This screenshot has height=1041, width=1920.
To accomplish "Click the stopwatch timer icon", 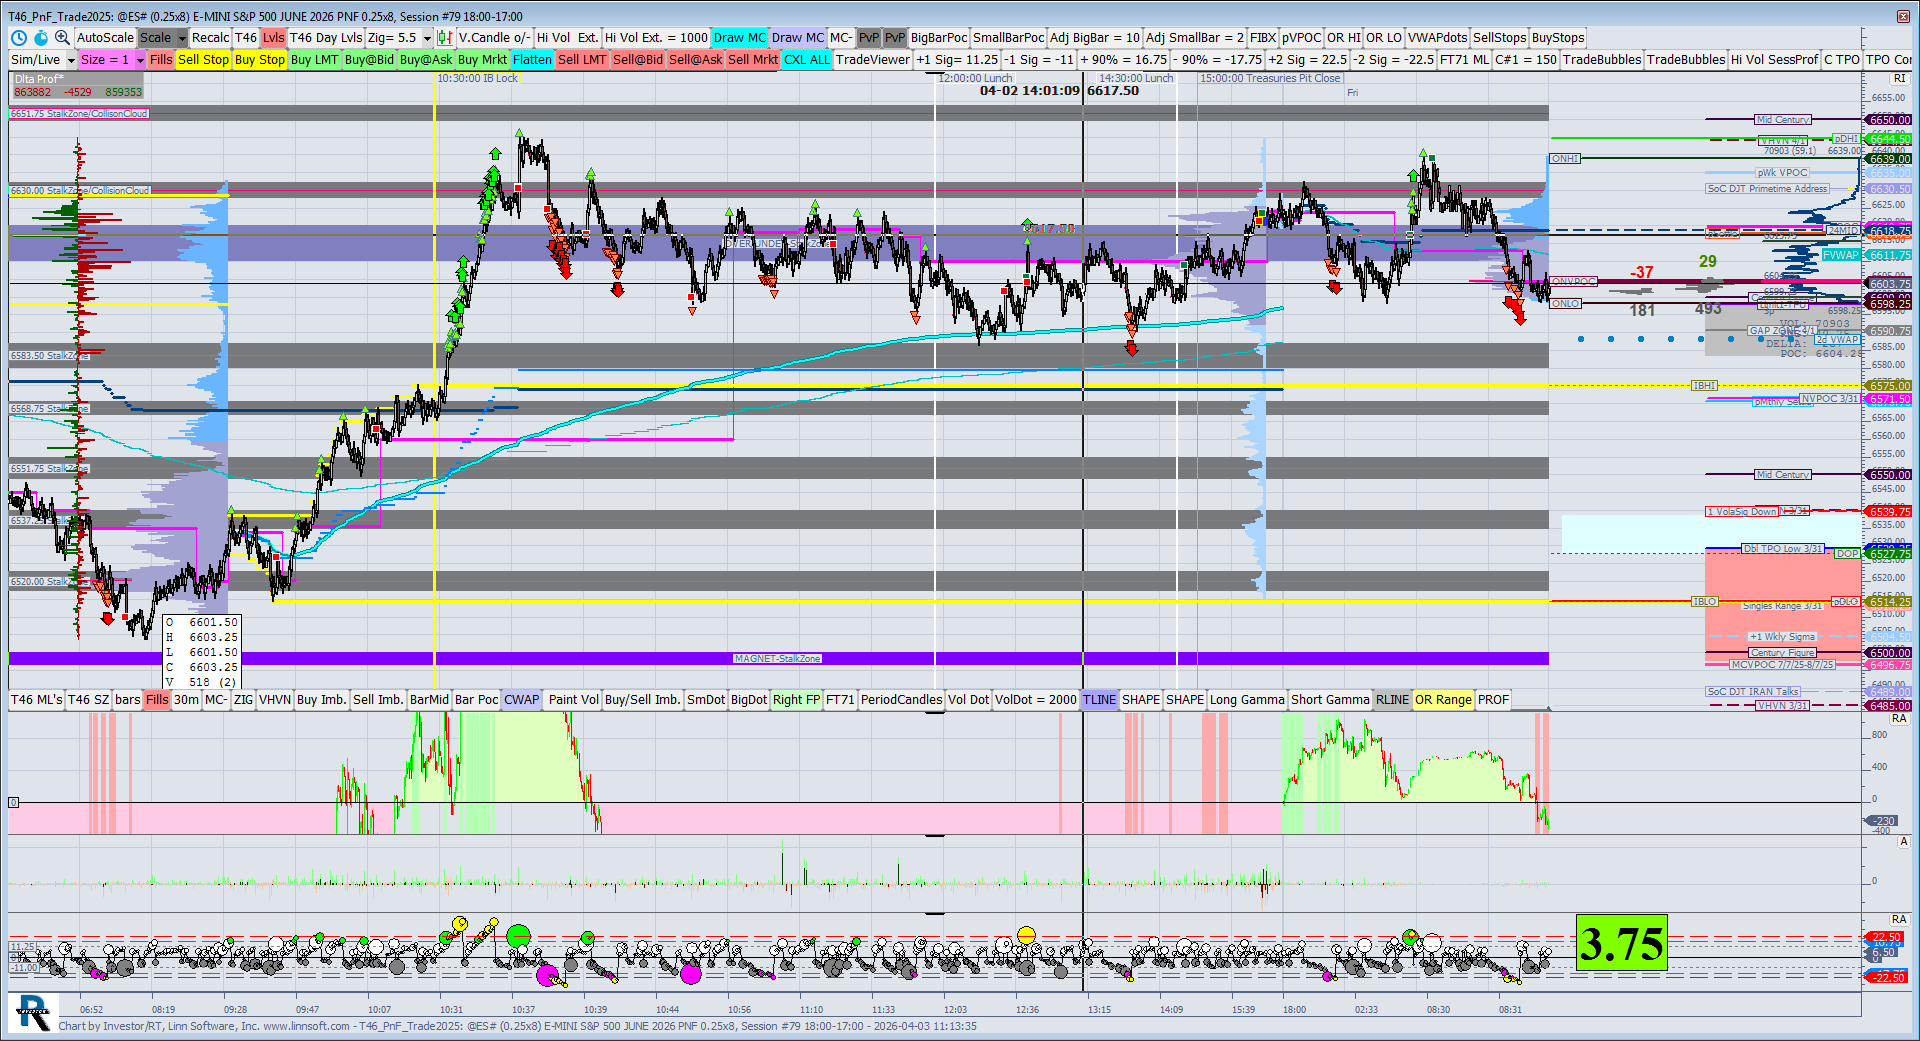I will point(41,38).
